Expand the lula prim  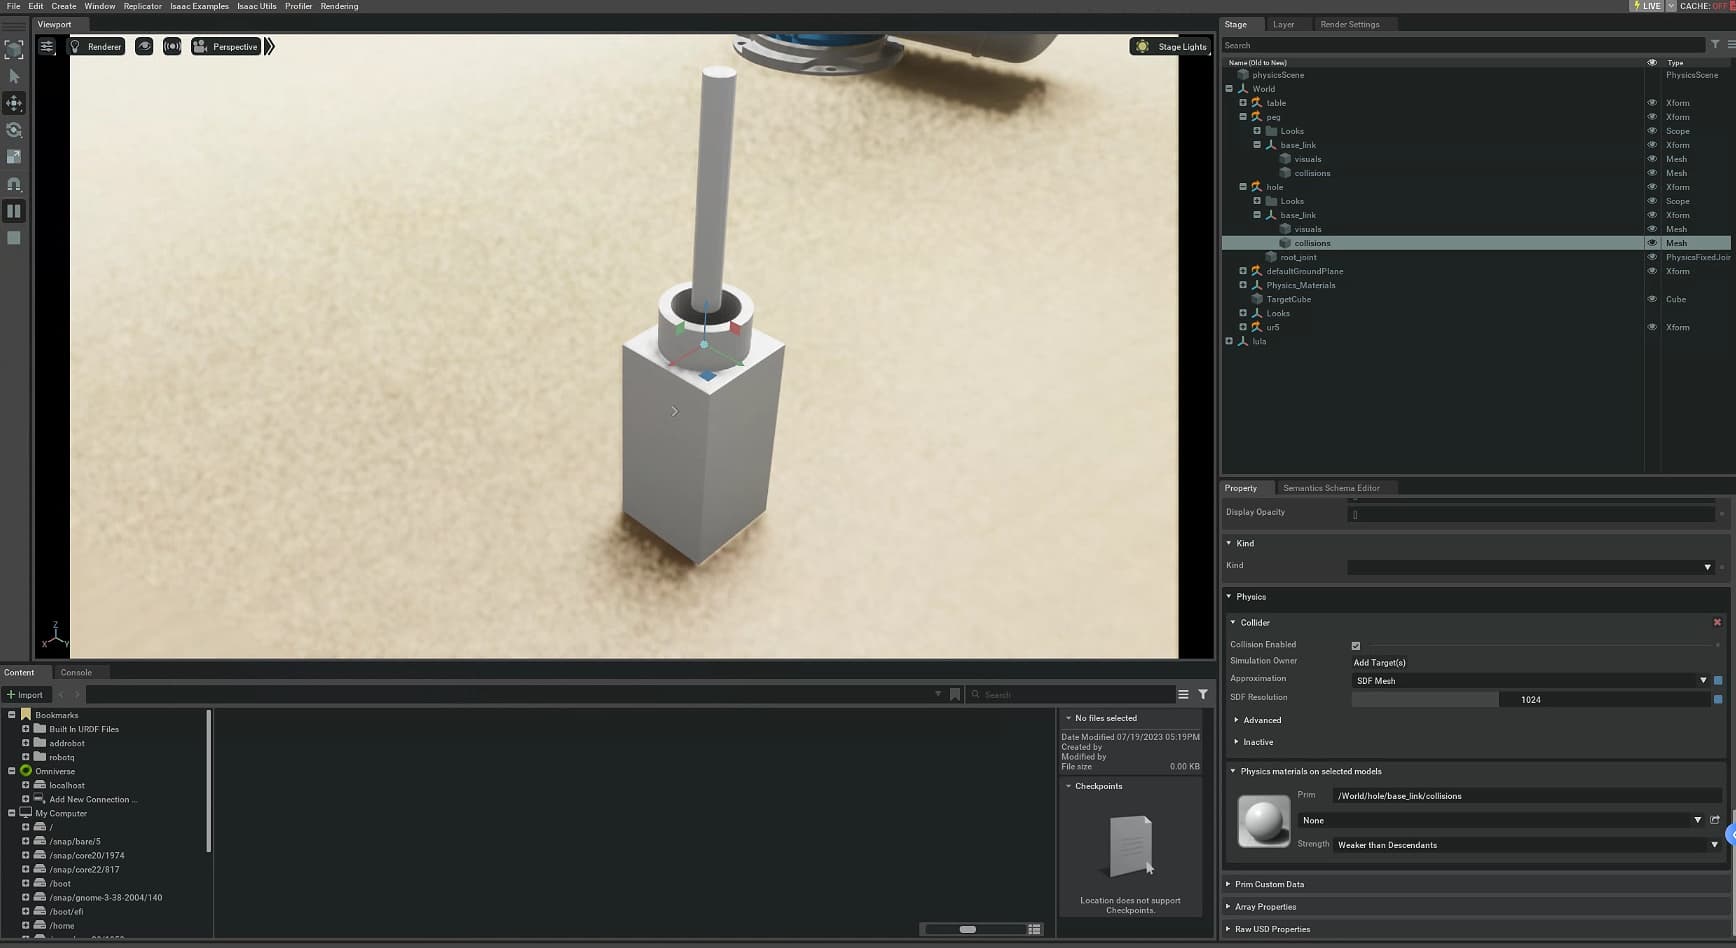pyautogui.click(x=1229, y=341)
